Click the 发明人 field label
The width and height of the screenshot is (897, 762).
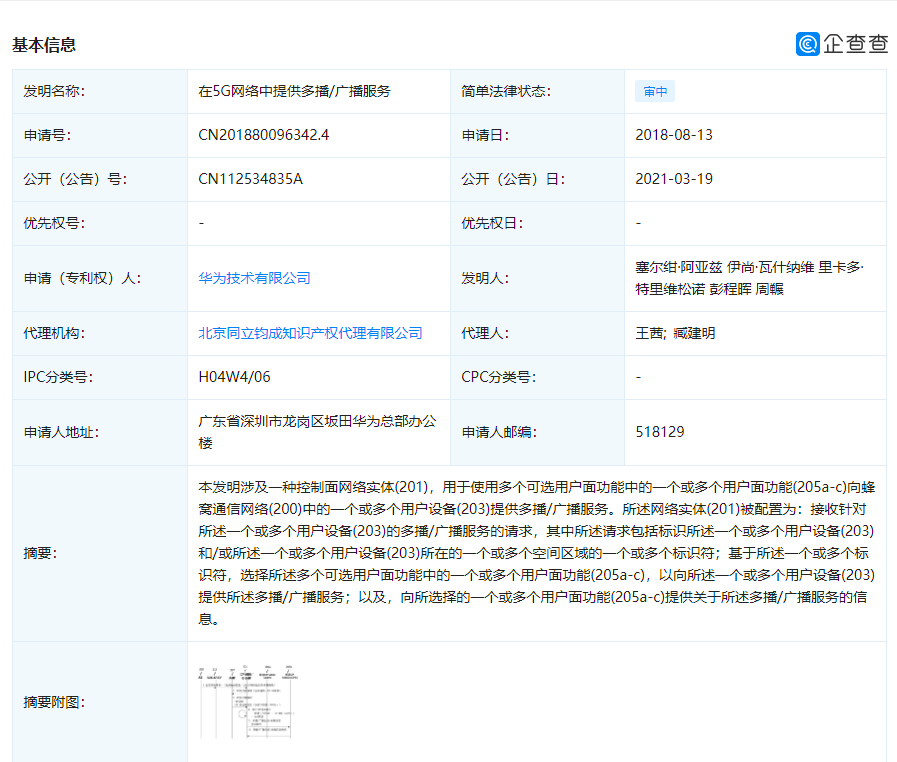(x=485, y=278)
